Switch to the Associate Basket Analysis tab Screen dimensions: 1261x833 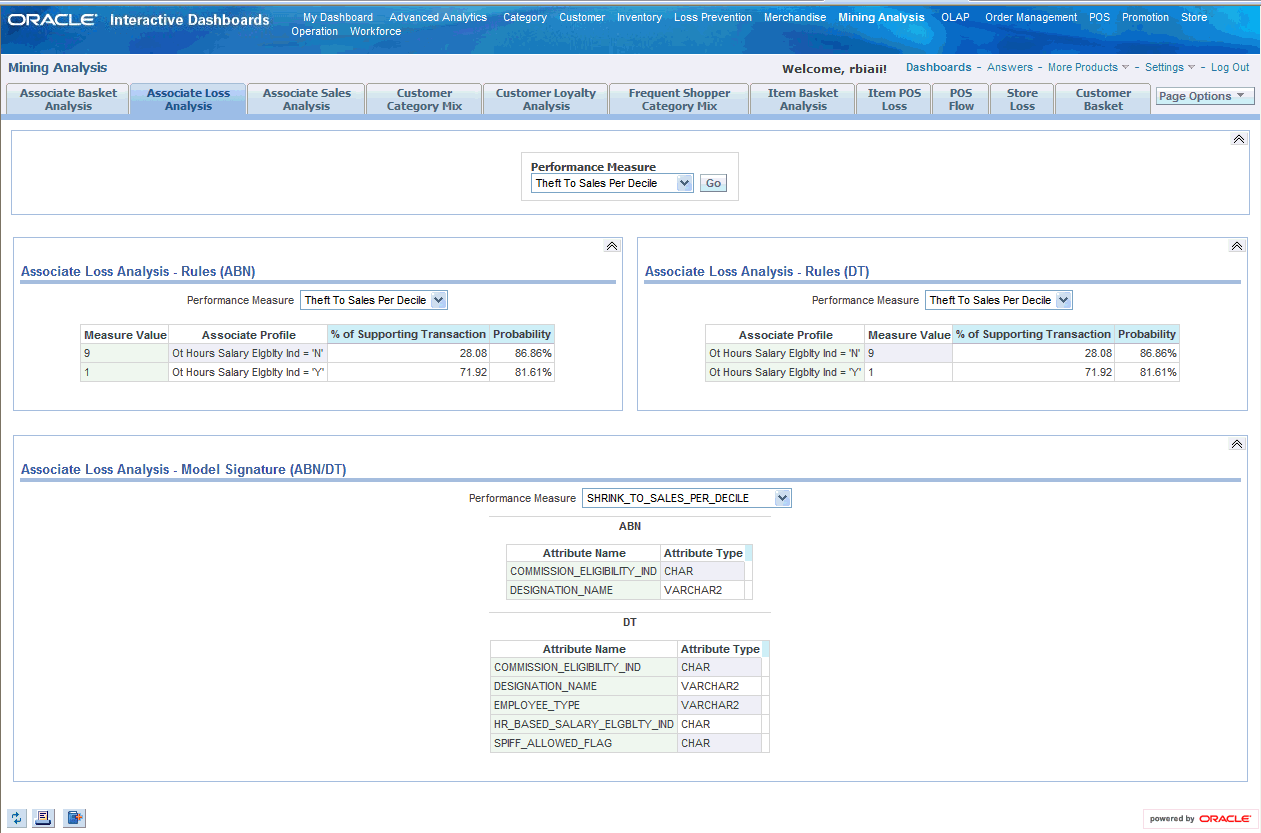click(68, 99)
